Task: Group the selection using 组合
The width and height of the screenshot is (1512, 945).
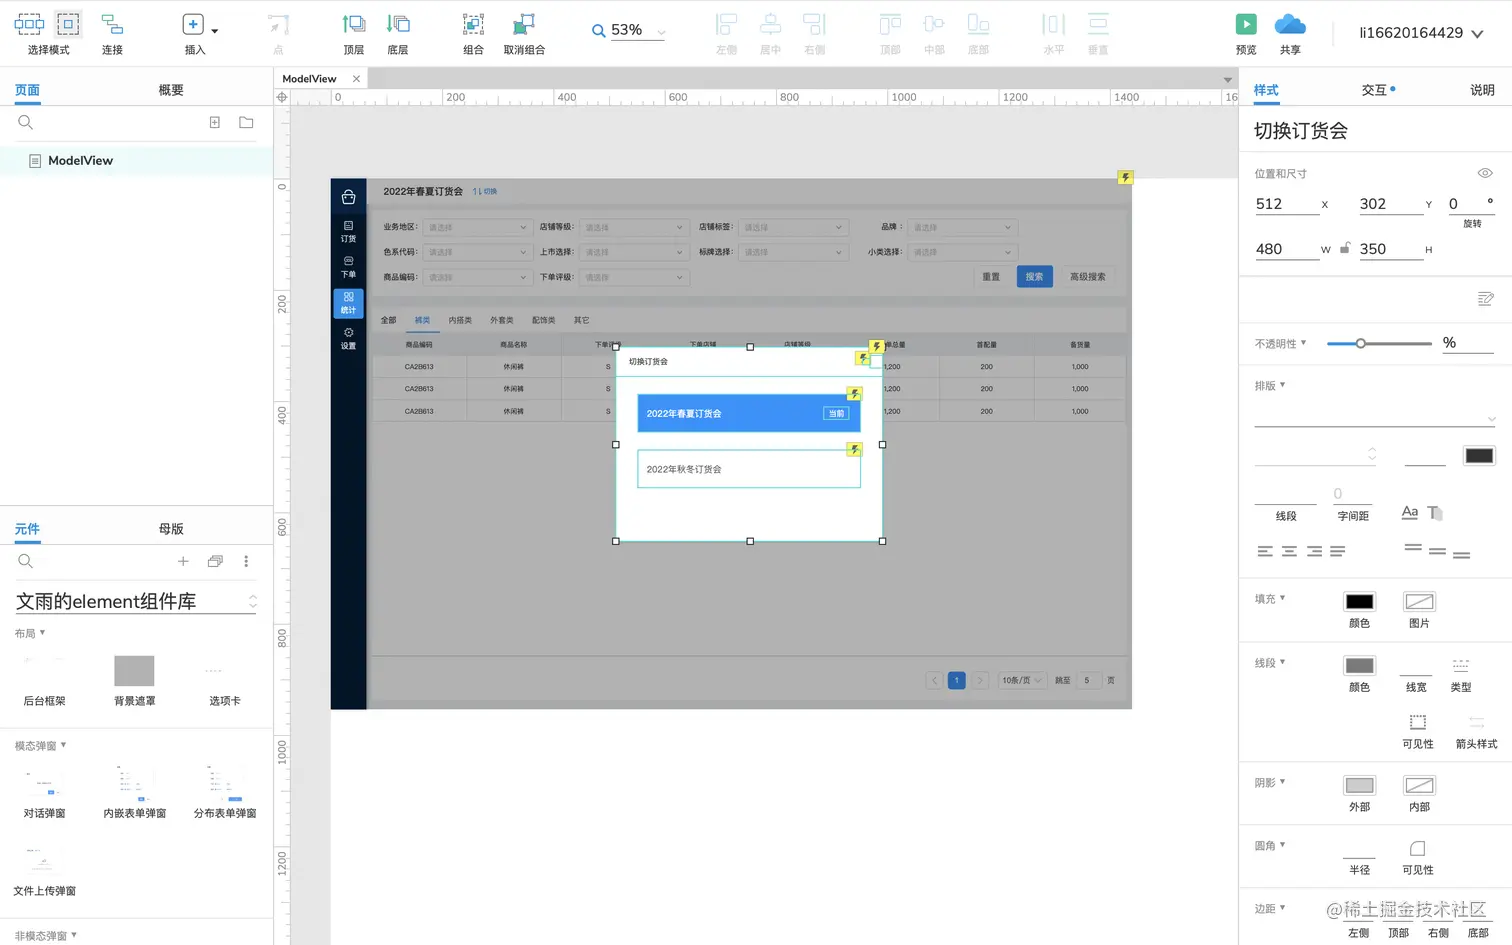Action: [x=473, y=24]
